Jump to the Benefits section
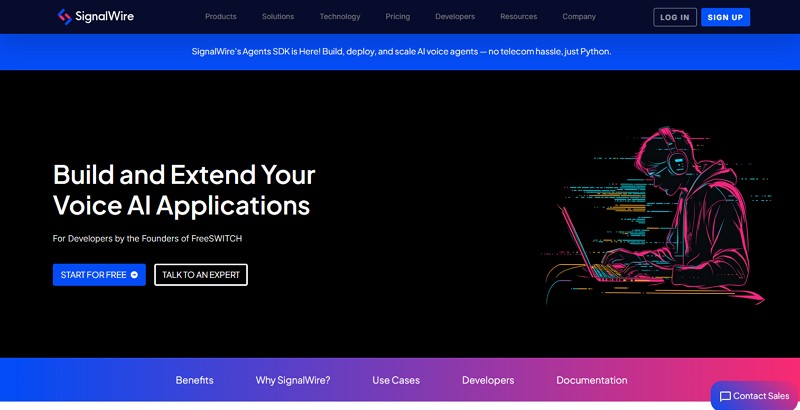This screenshot has width=800, height=410. click(x=194, y=380)
